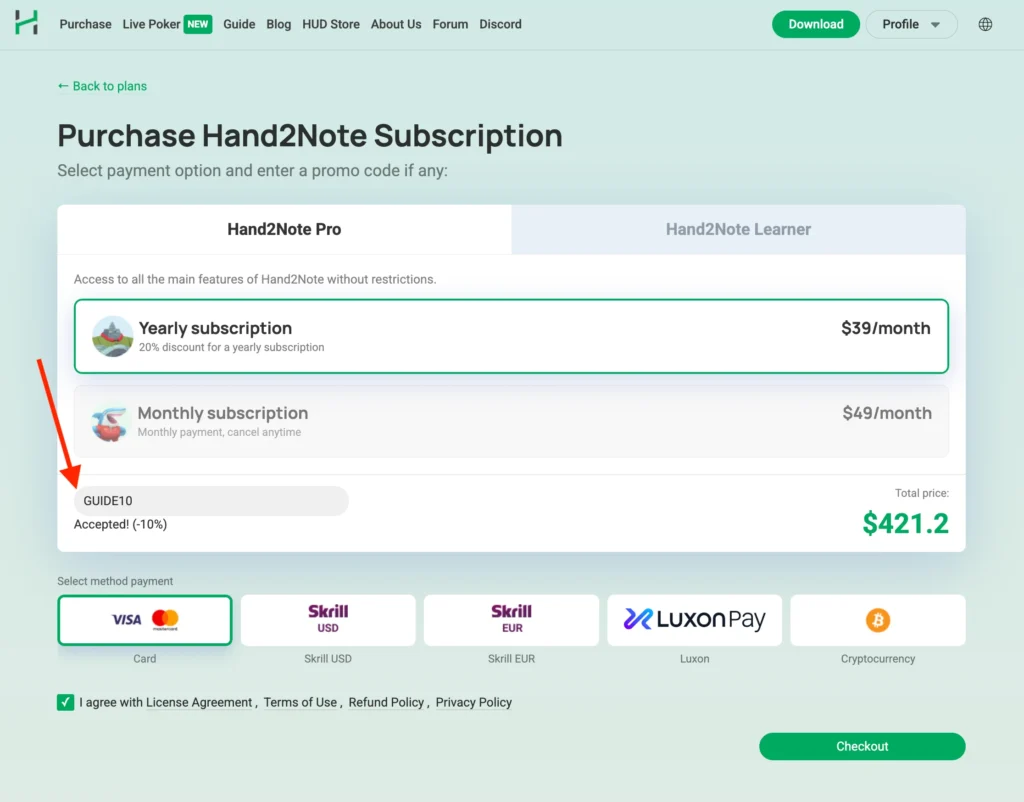Open the language selector globe icon
Image resolution: width=1024 pixels, height=802 pixels.
[985, 23]
